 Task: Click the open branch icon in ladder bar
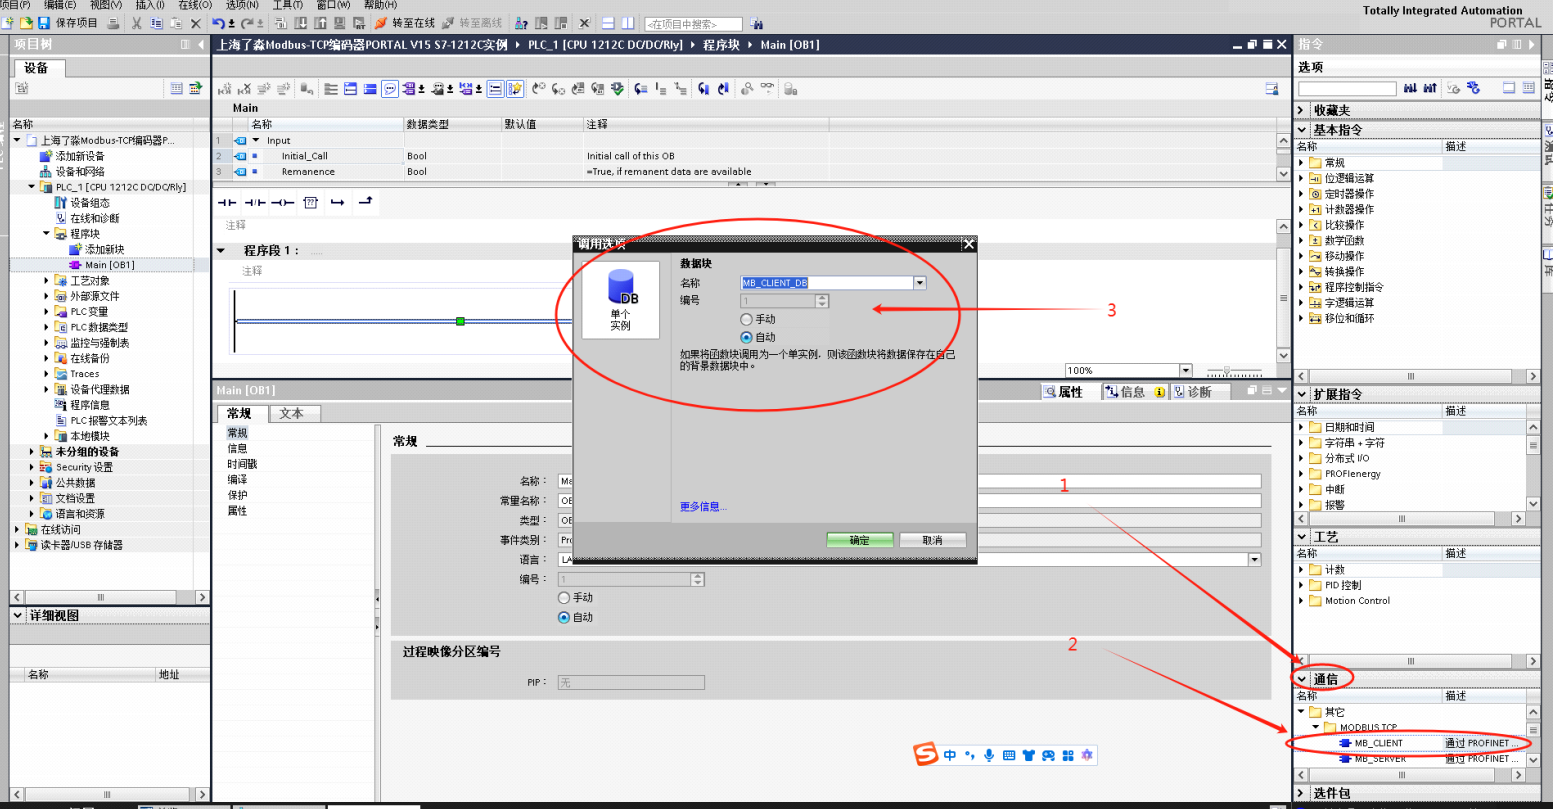(338, 203)
